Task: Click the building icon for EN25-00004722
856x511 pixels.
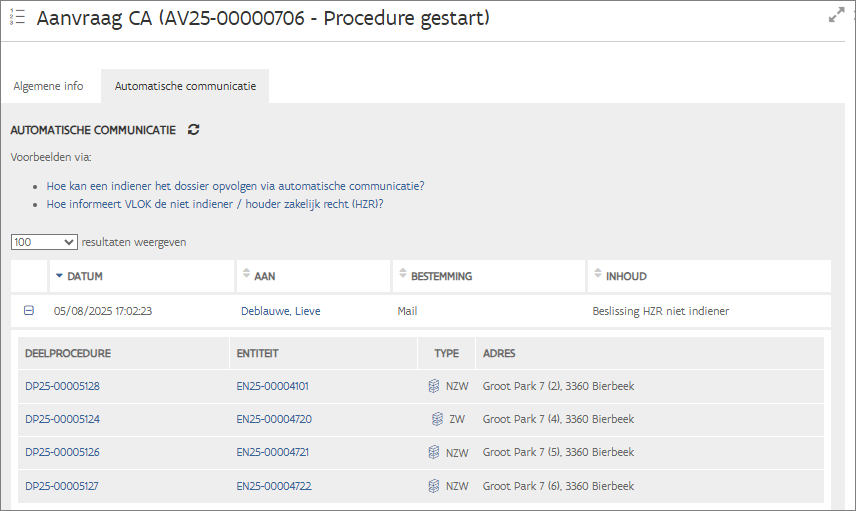Action: [434, 486]
